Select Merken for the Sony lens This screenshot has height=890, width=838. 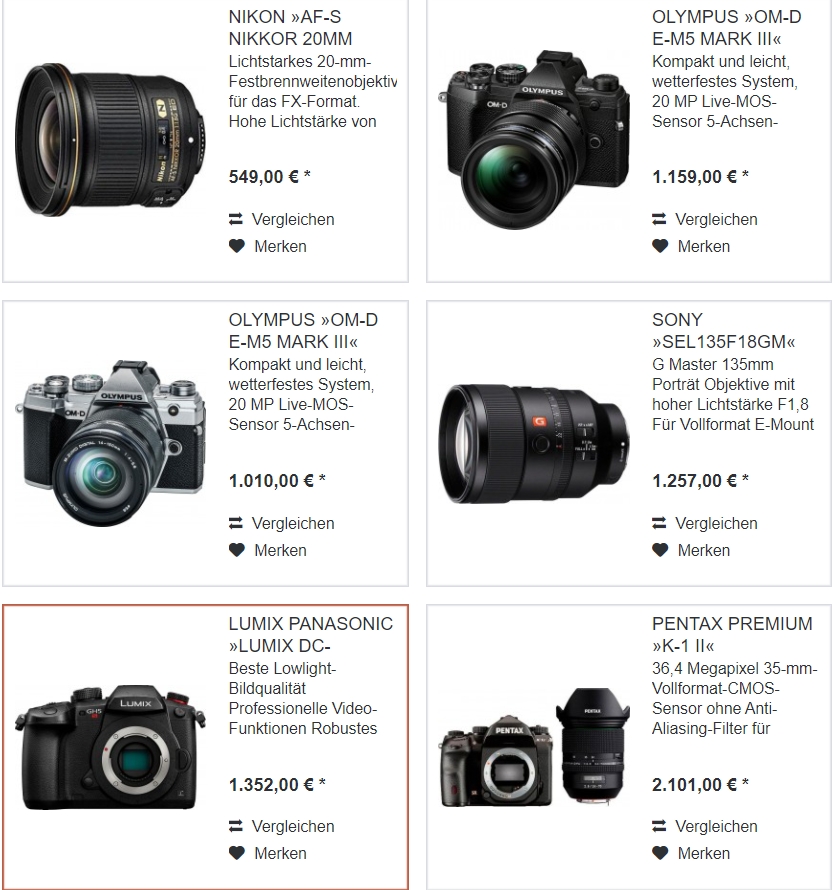[703, 550]
